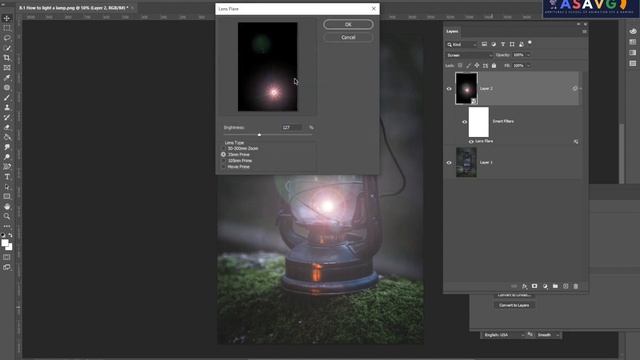Change the screen mode icon
The width and height of the screenshot is (640, 360).
7,267
